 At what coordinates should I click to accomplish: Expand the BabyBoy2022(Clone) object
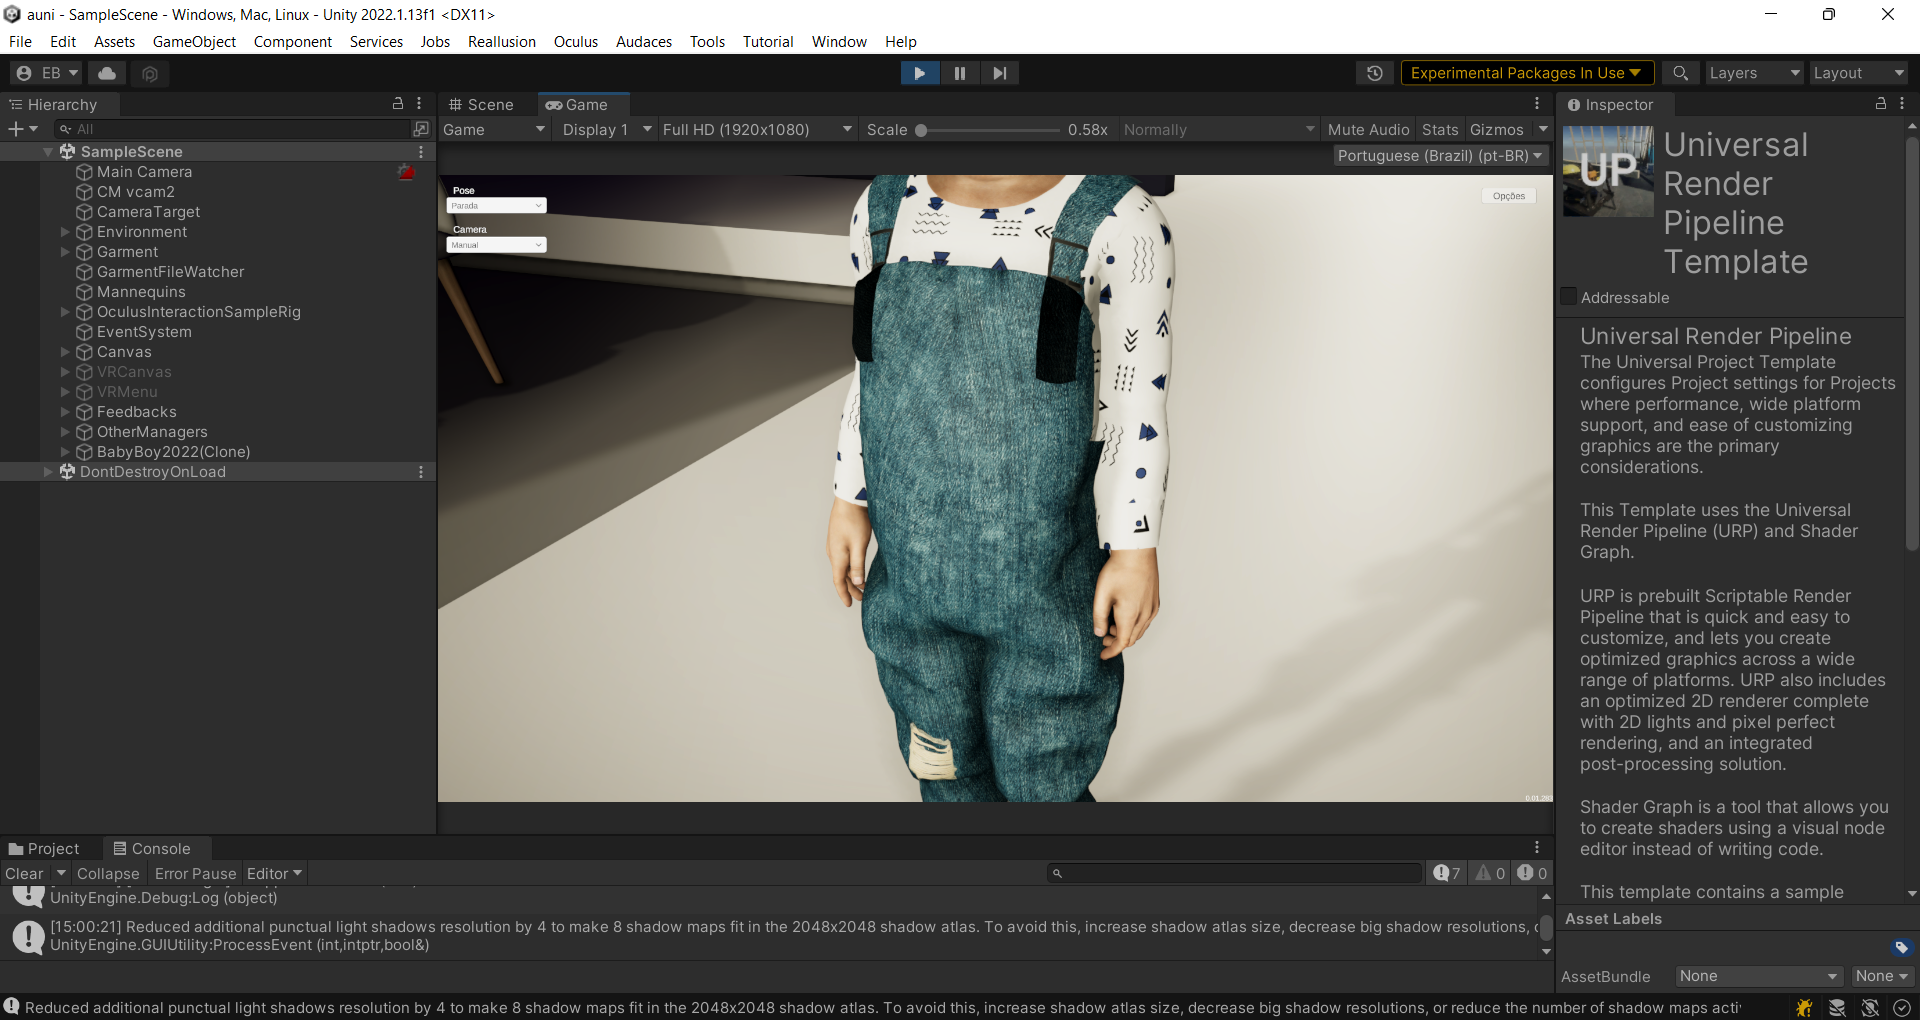click(x=65, y=452)
